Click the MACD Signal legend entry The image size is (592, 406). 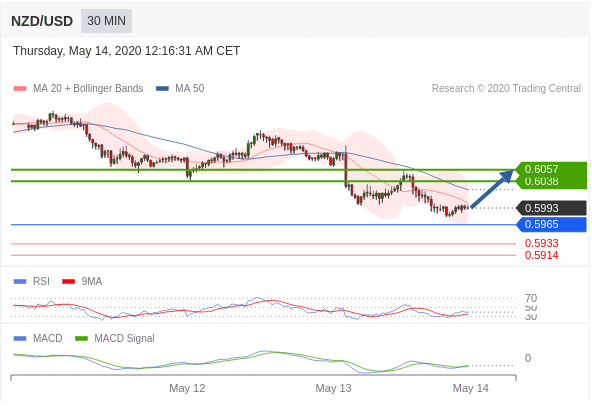pos(115,338)
